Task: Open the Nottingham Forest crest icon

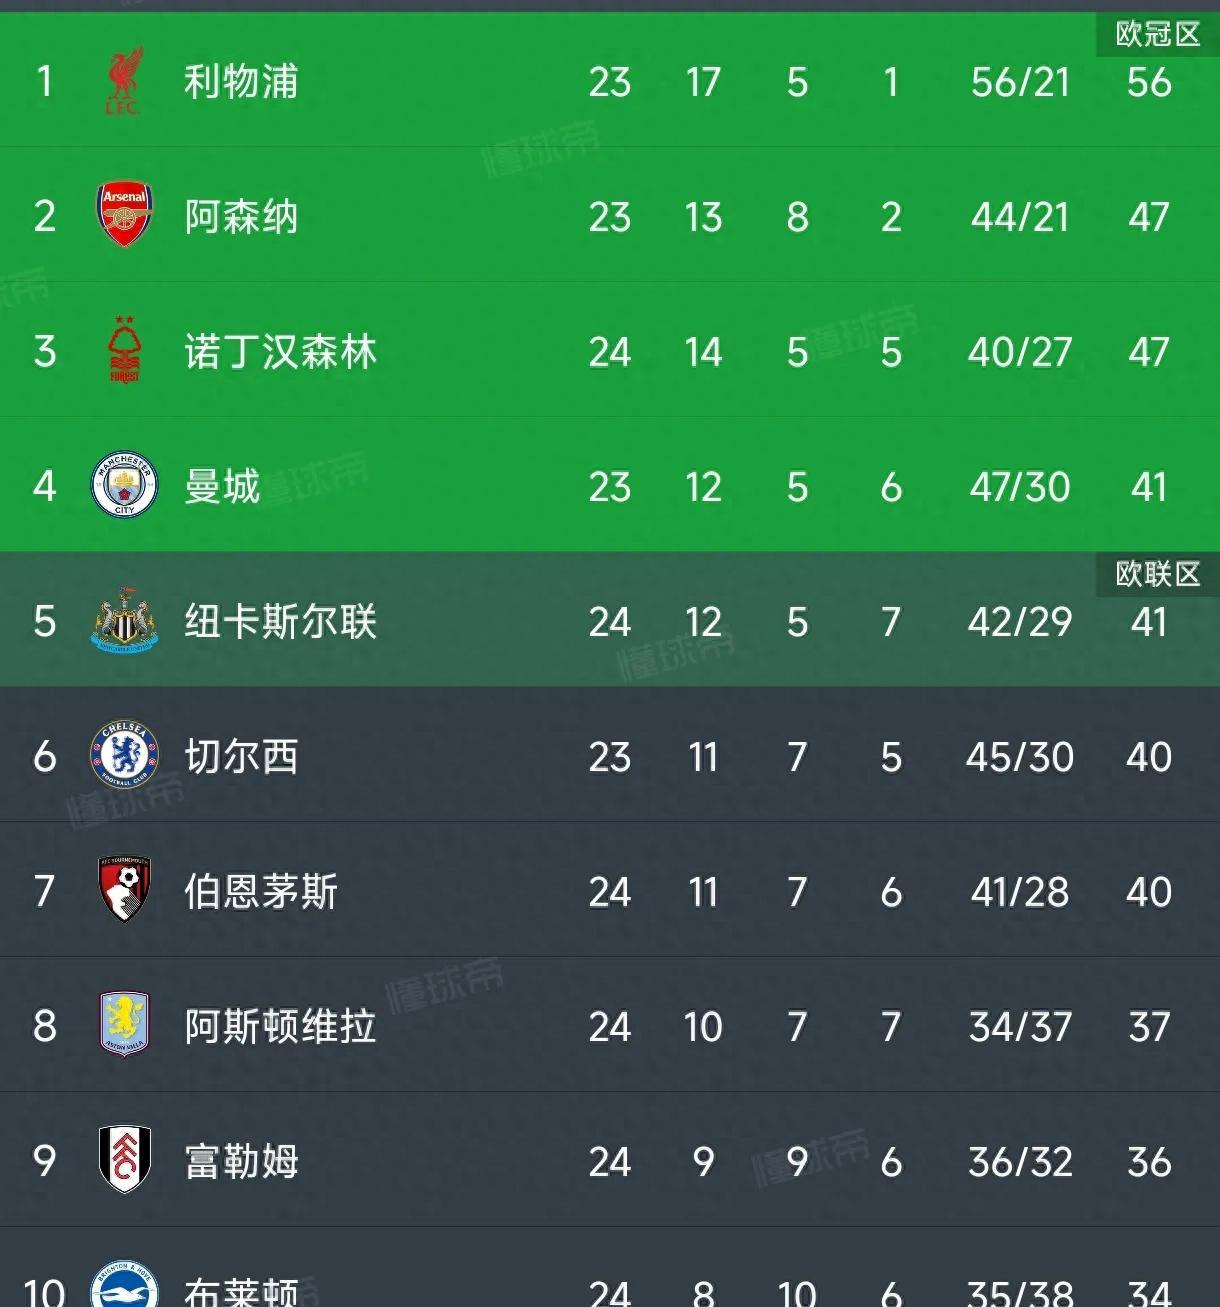Action: 124,351
